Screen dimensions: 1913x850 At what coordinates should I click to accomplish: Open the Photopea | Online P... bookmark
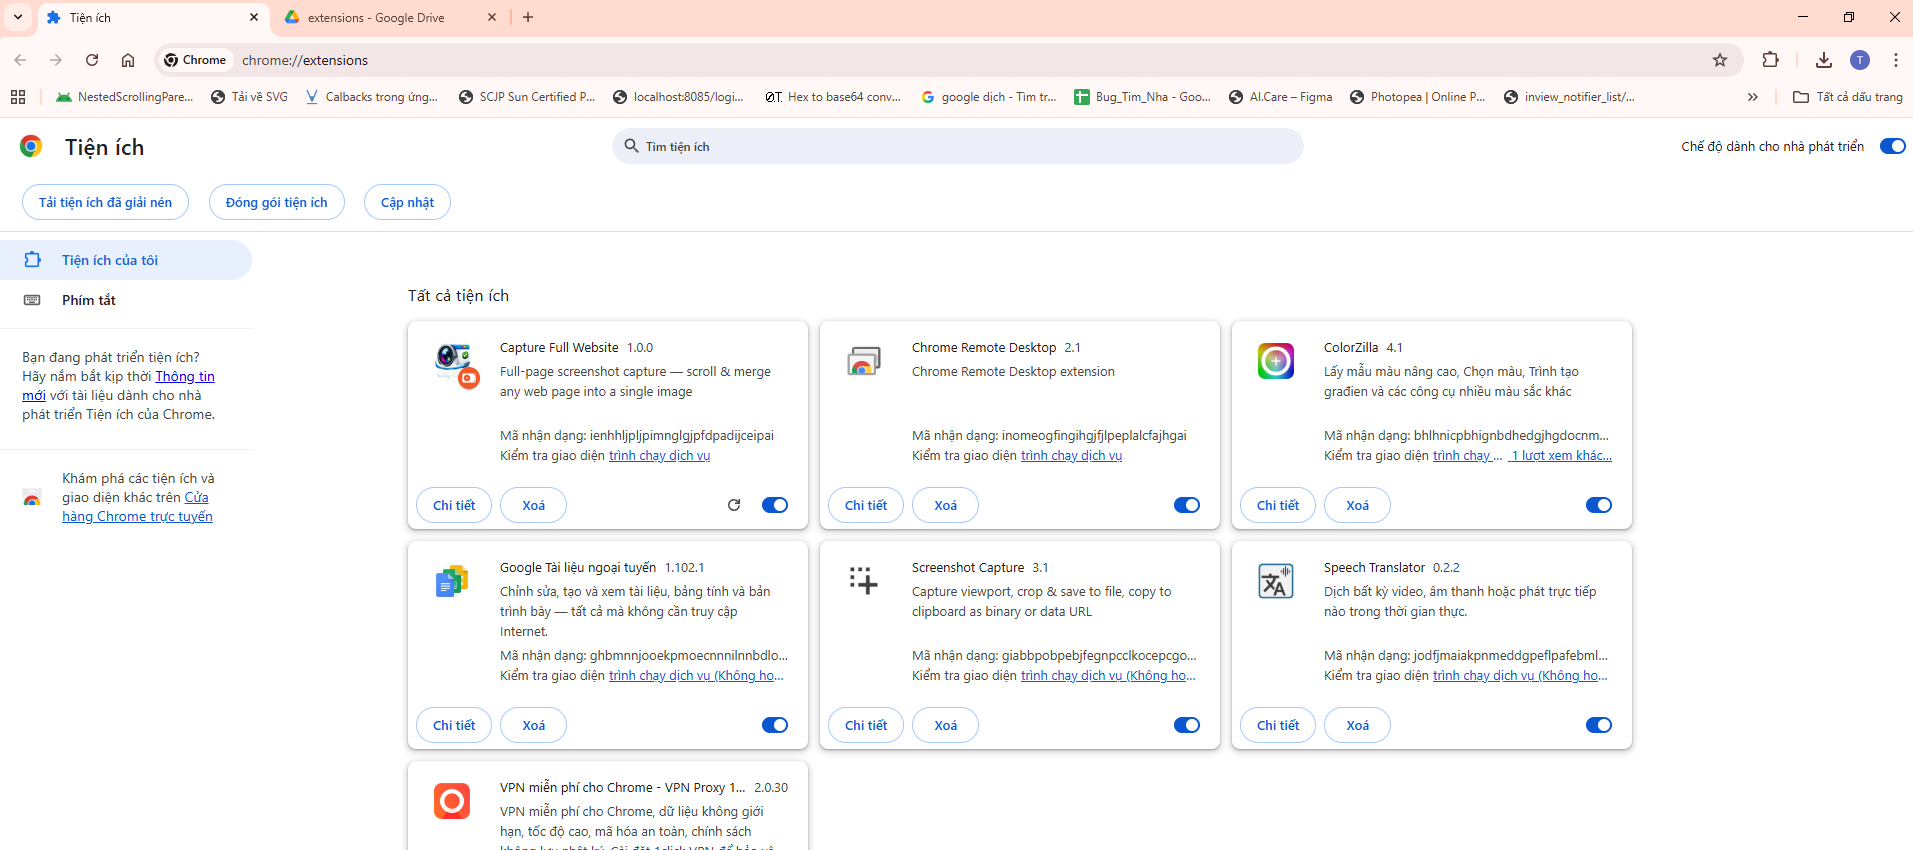(1418, 97)
